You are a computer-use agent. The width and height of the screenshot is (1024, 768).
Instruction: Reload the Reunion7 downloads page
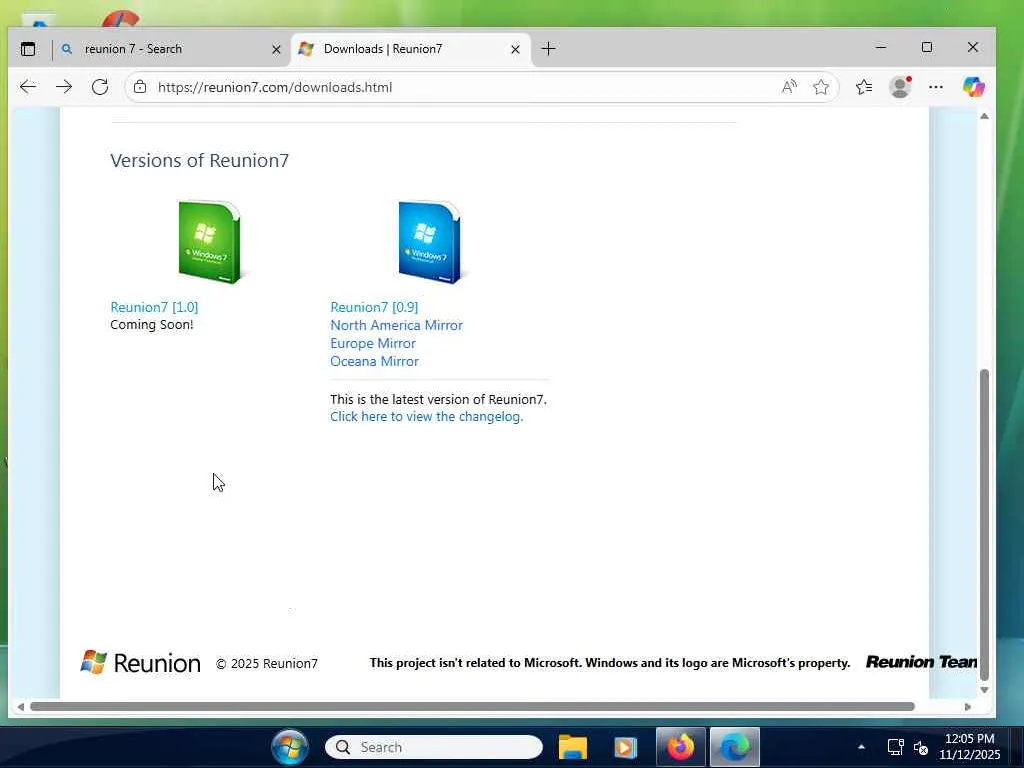click(100, 87)
